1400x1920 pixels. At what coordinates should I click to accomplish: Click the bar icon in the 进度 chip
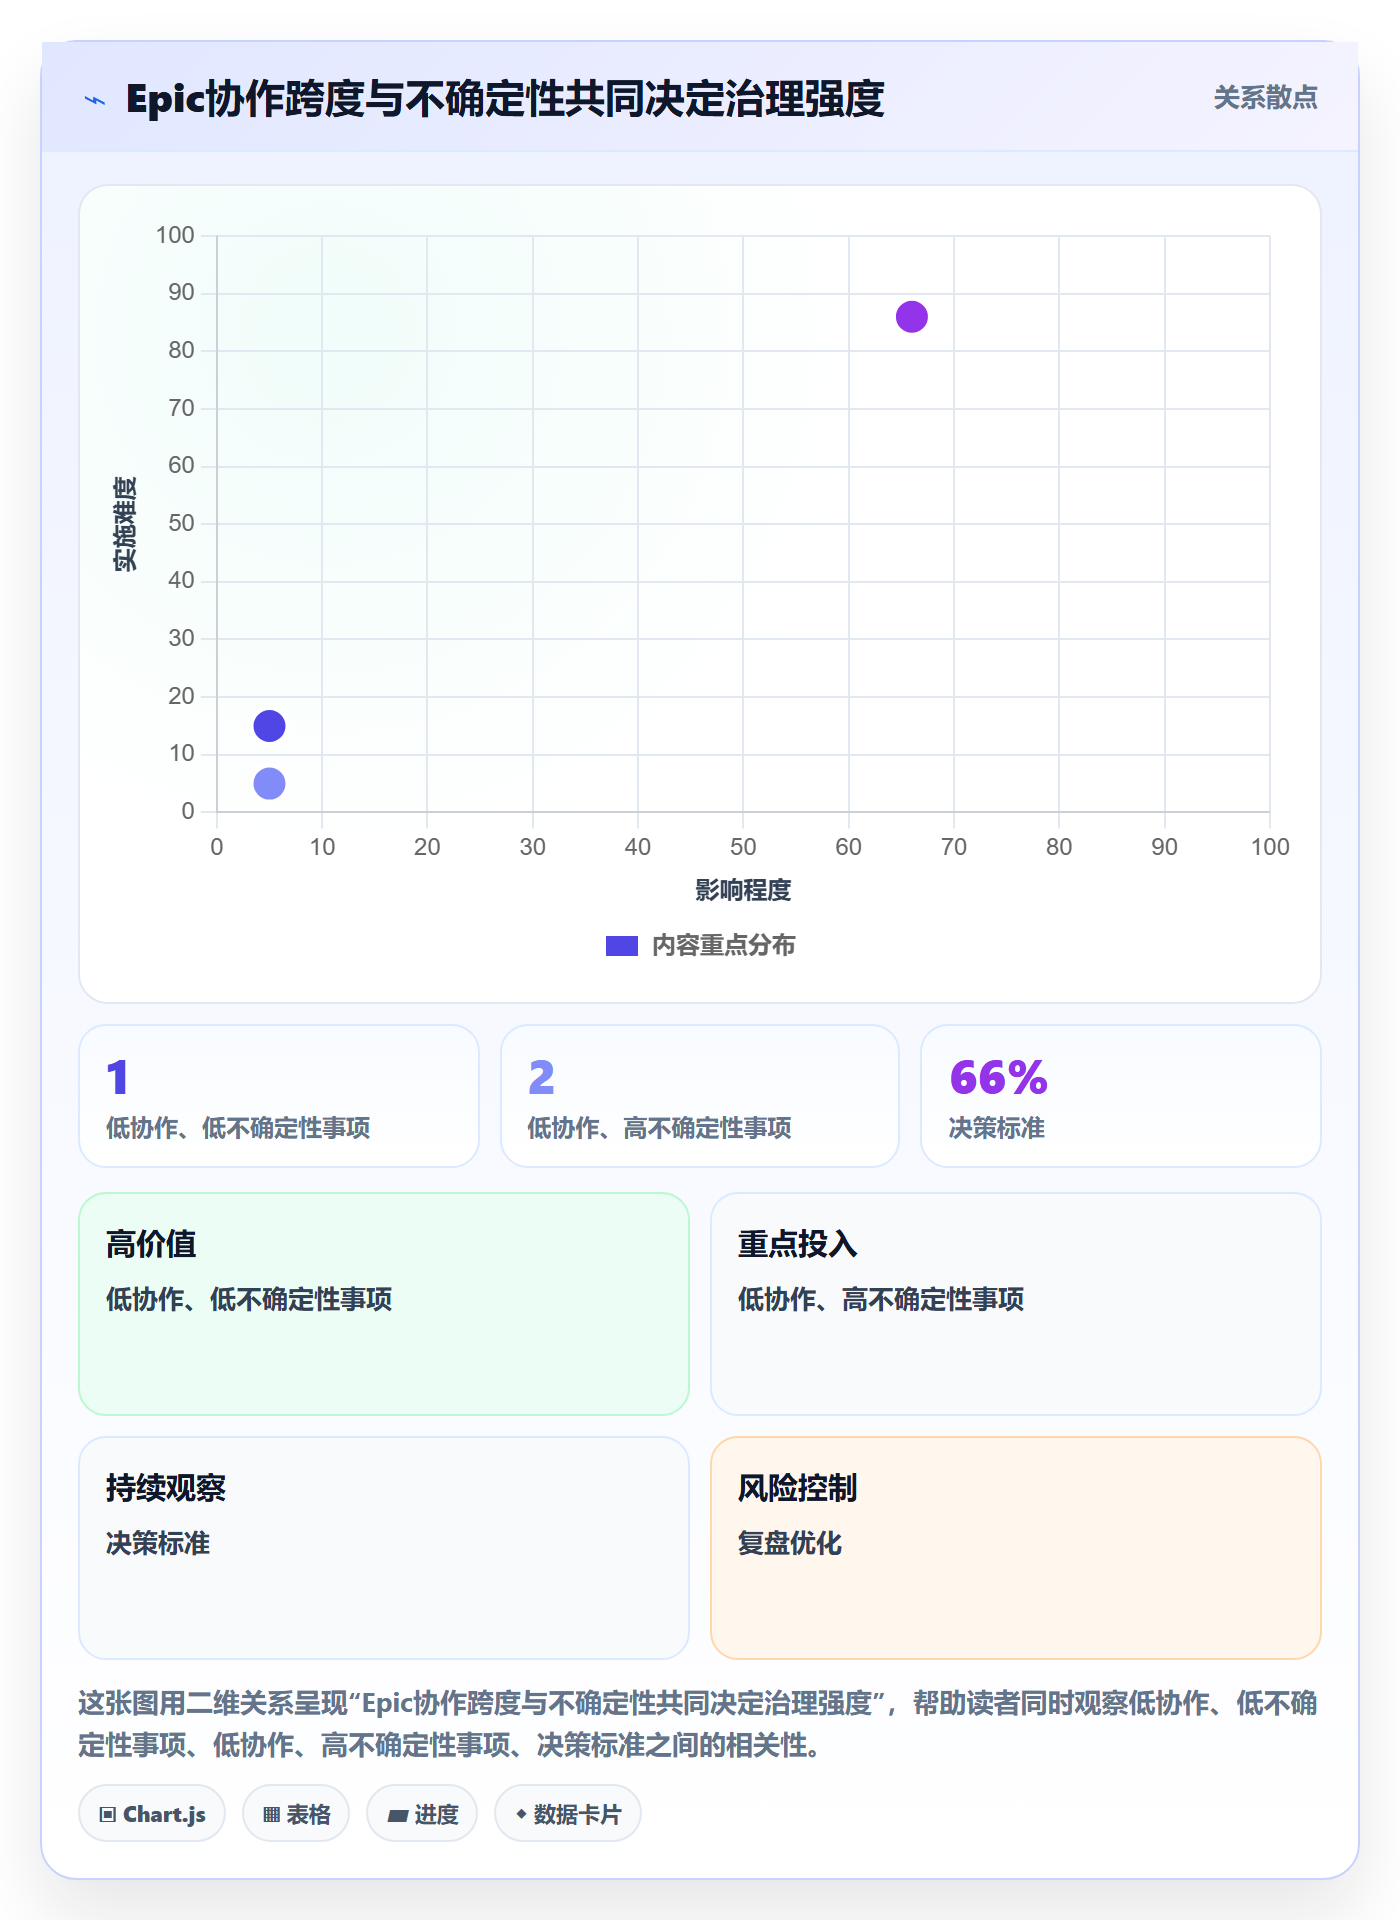(x=397, y=1816)
